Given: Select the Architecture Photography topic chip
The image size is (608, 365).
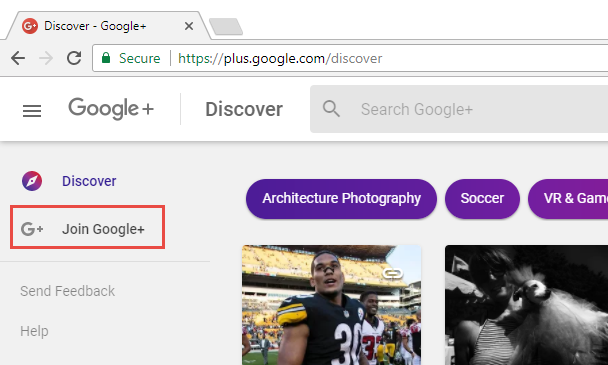Looking at the screenshot, I should 341,199.
